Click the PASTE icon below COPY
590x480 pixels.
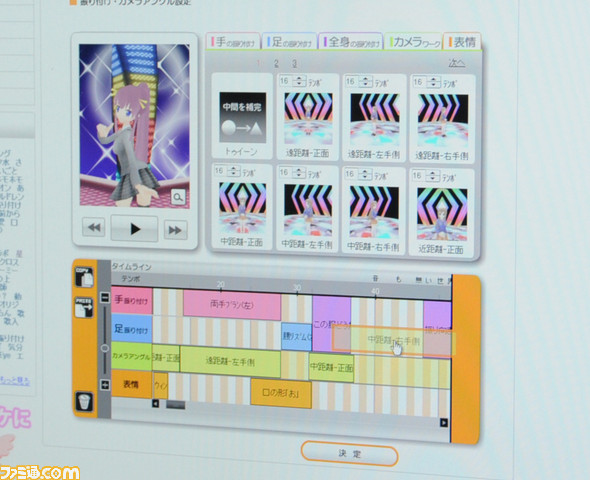84,307
